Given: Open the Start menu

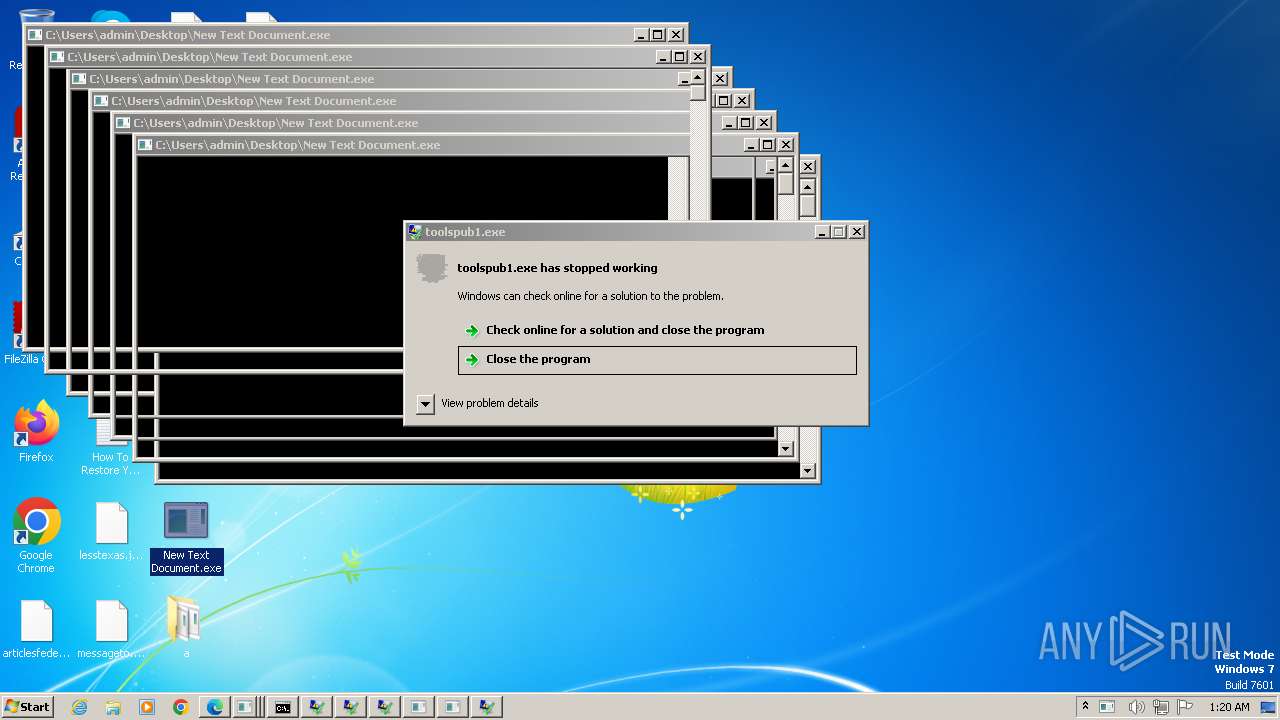Looking at the screenshot, I should coord(28,706).
